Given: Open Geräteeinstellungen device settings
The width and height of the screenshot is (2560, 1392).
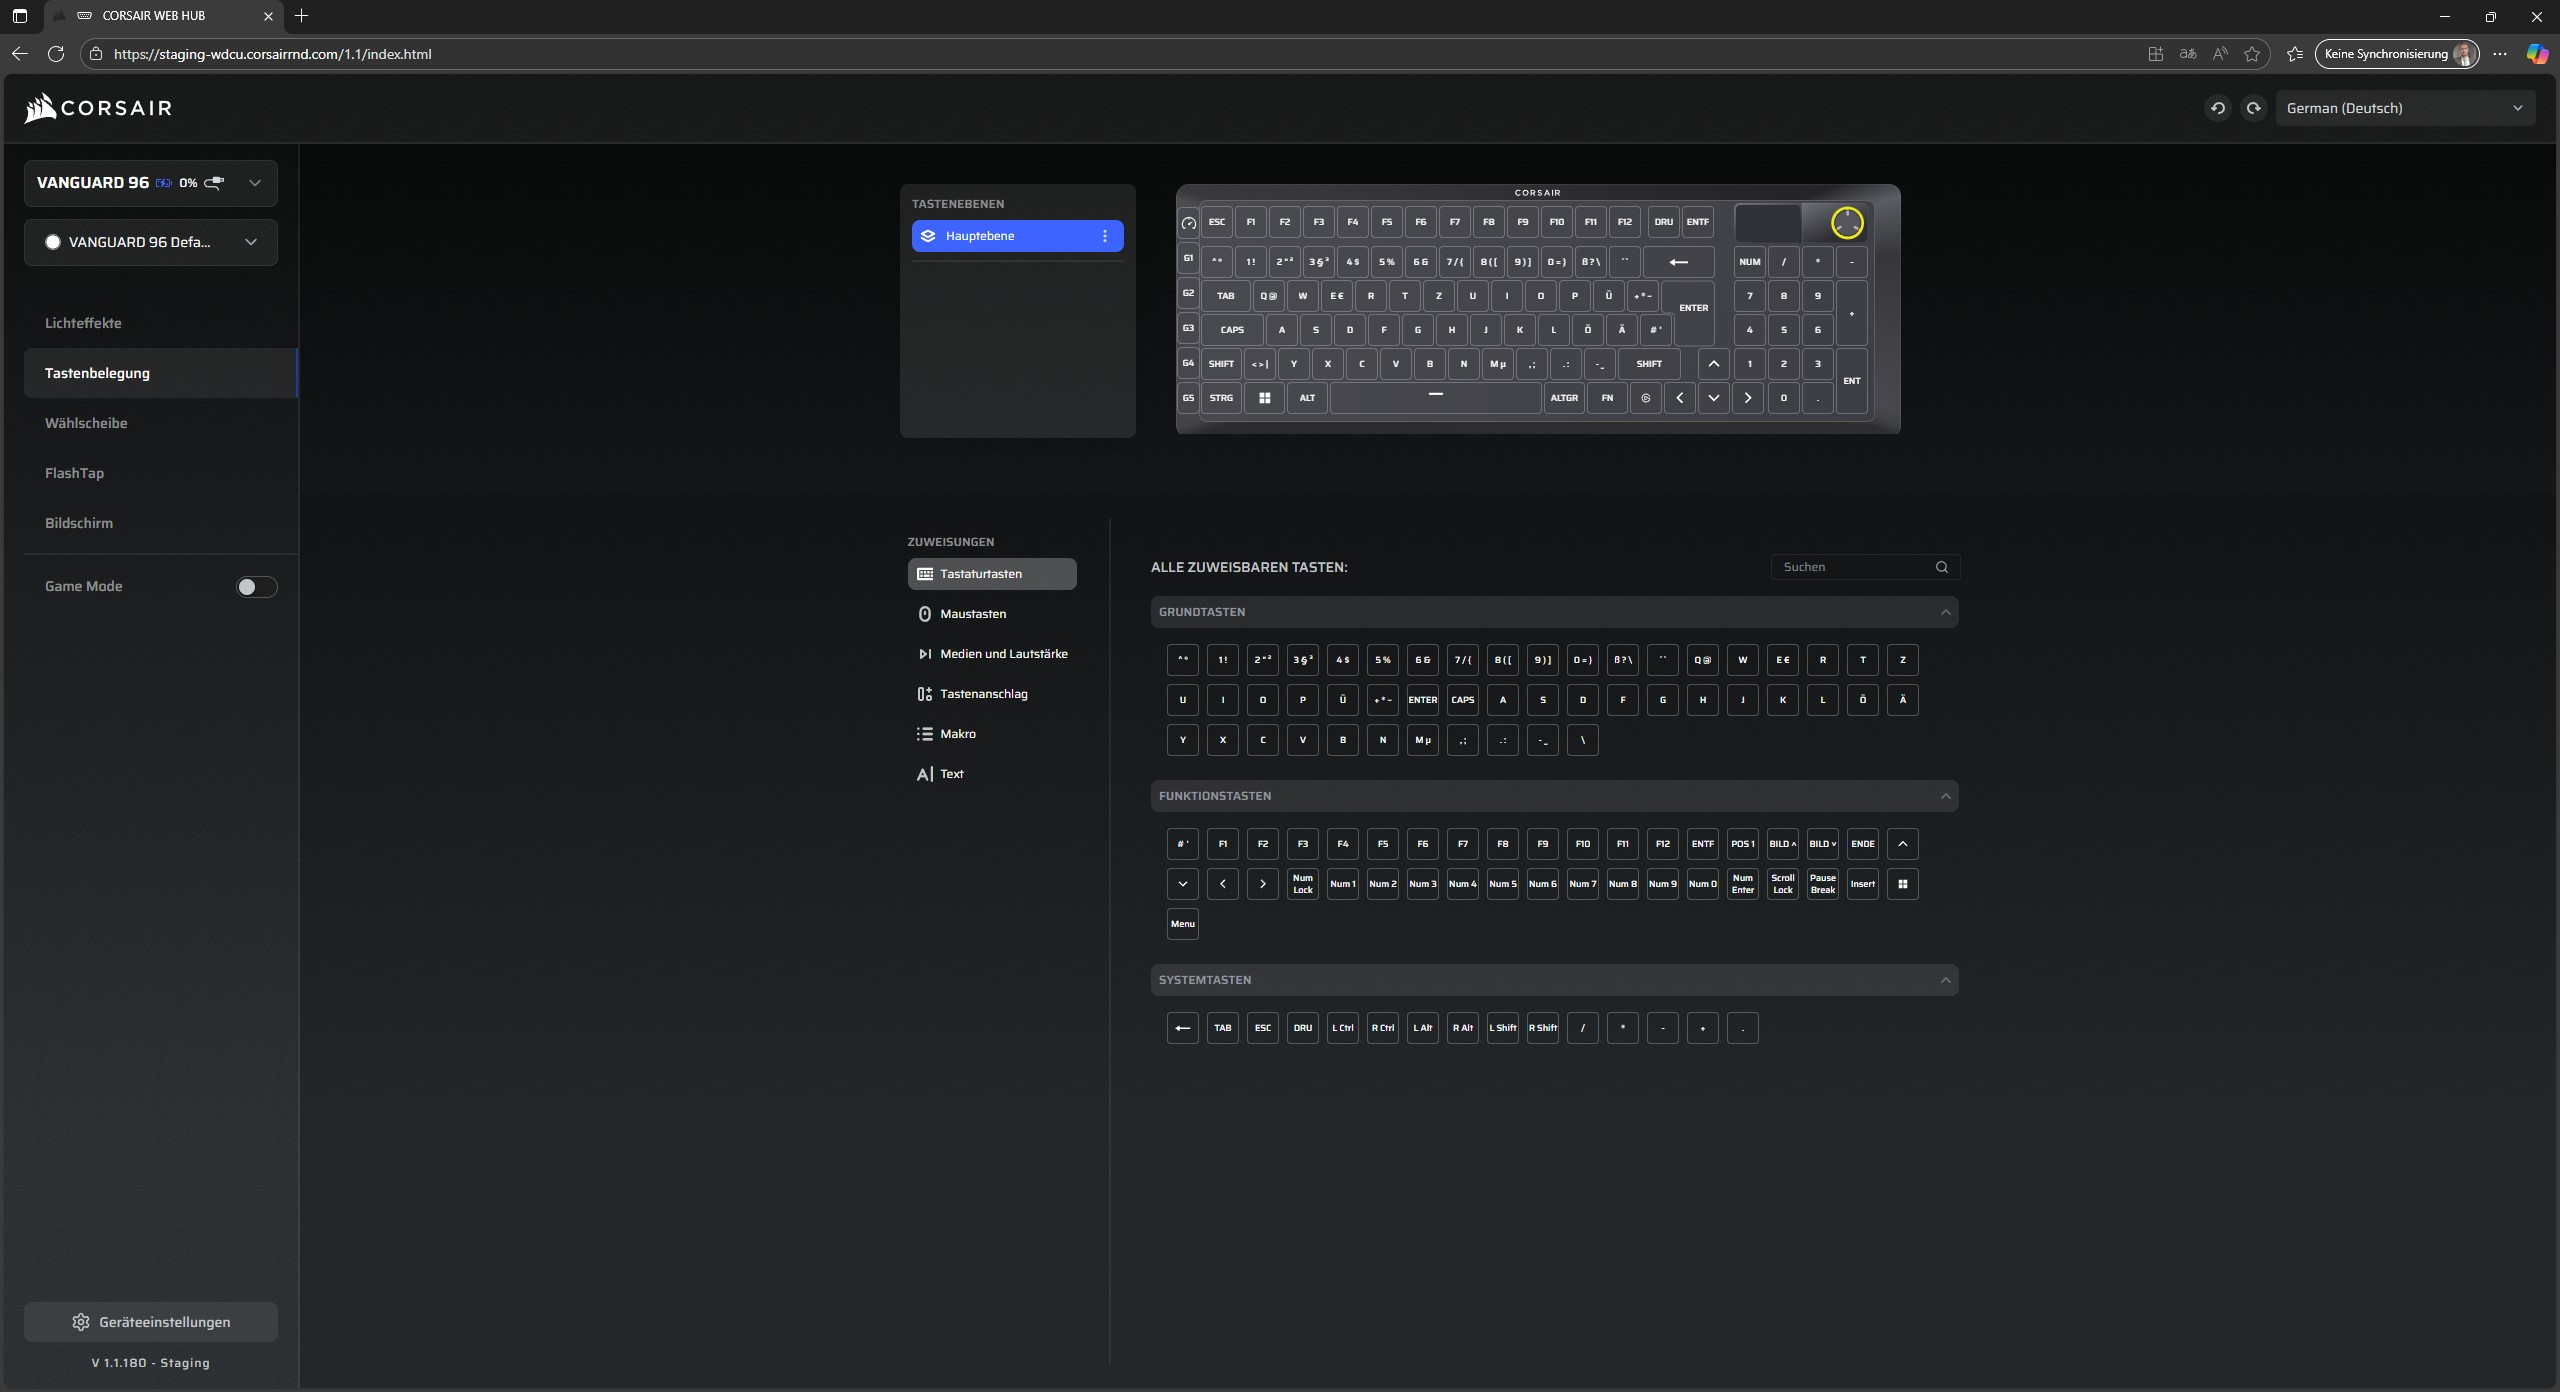Looking at the screenshot, I should [x=151, y=1322].
